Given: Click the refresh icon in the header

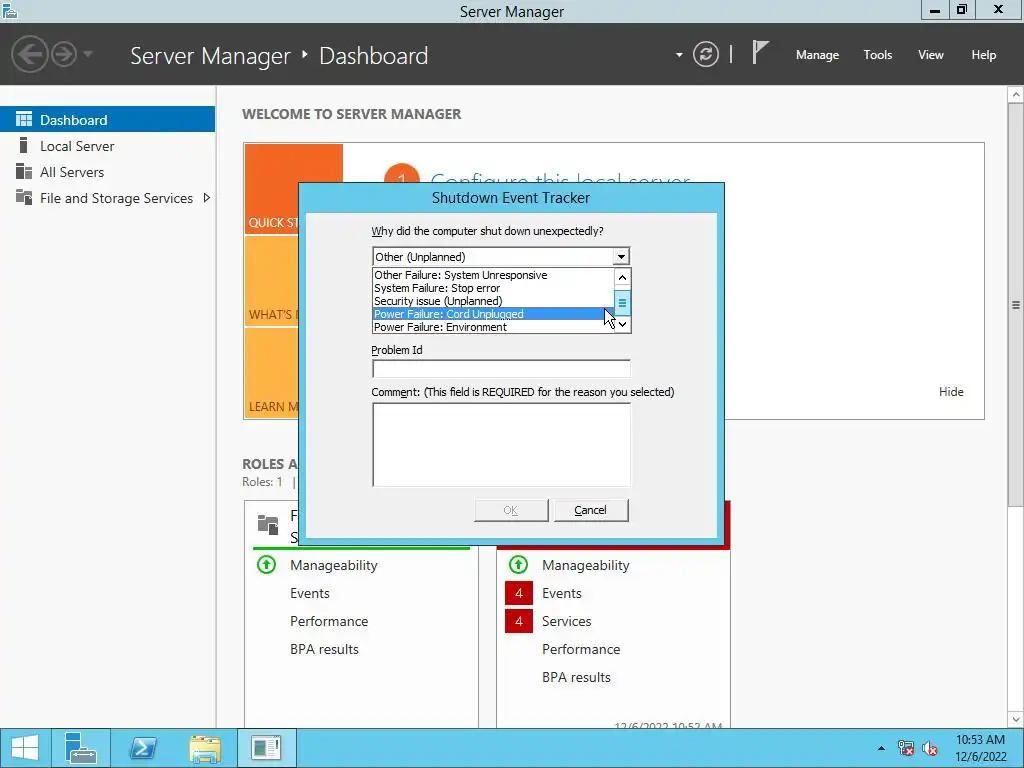Looking at the screenshot, I should (x=705, y=54).
